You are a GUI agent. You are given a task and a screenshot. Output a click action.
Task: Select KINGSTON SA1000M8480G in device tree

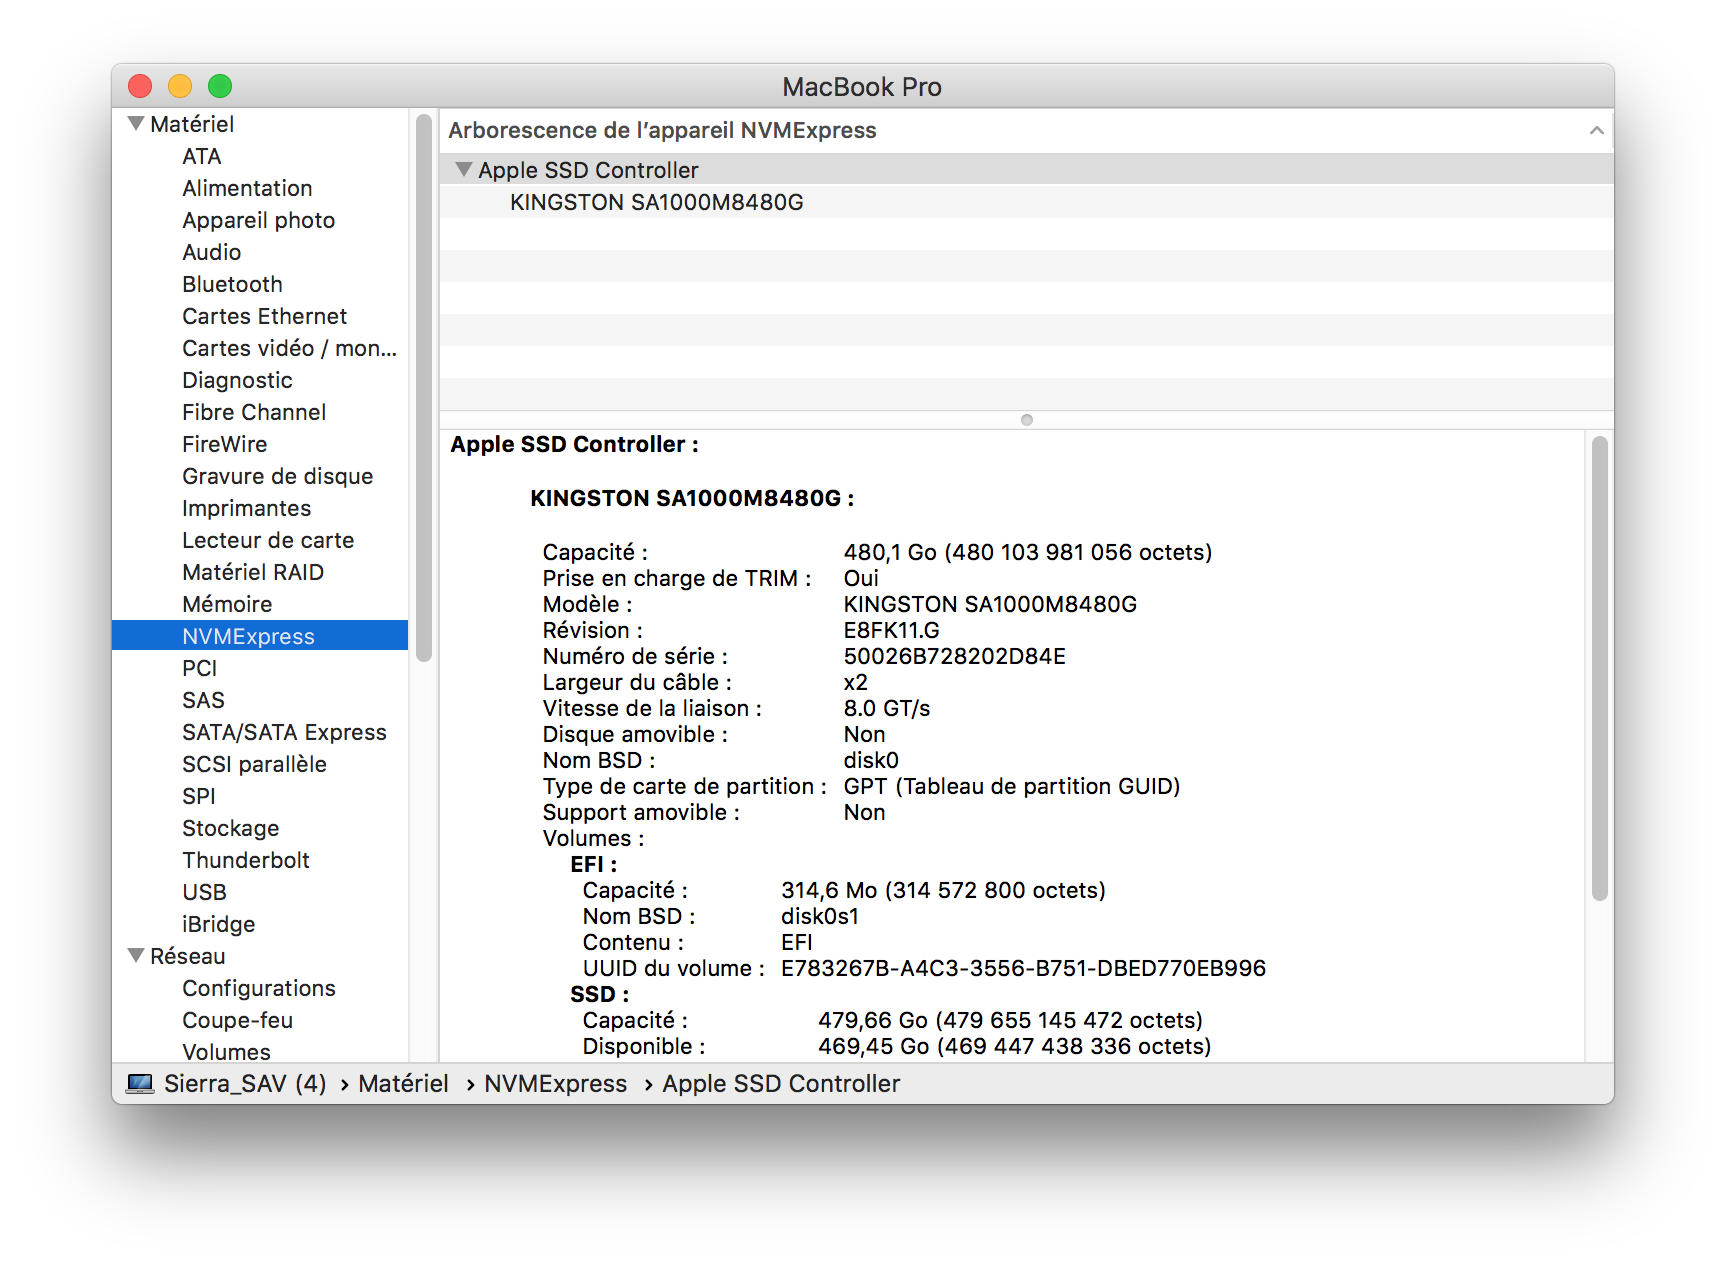coord(656,202)
